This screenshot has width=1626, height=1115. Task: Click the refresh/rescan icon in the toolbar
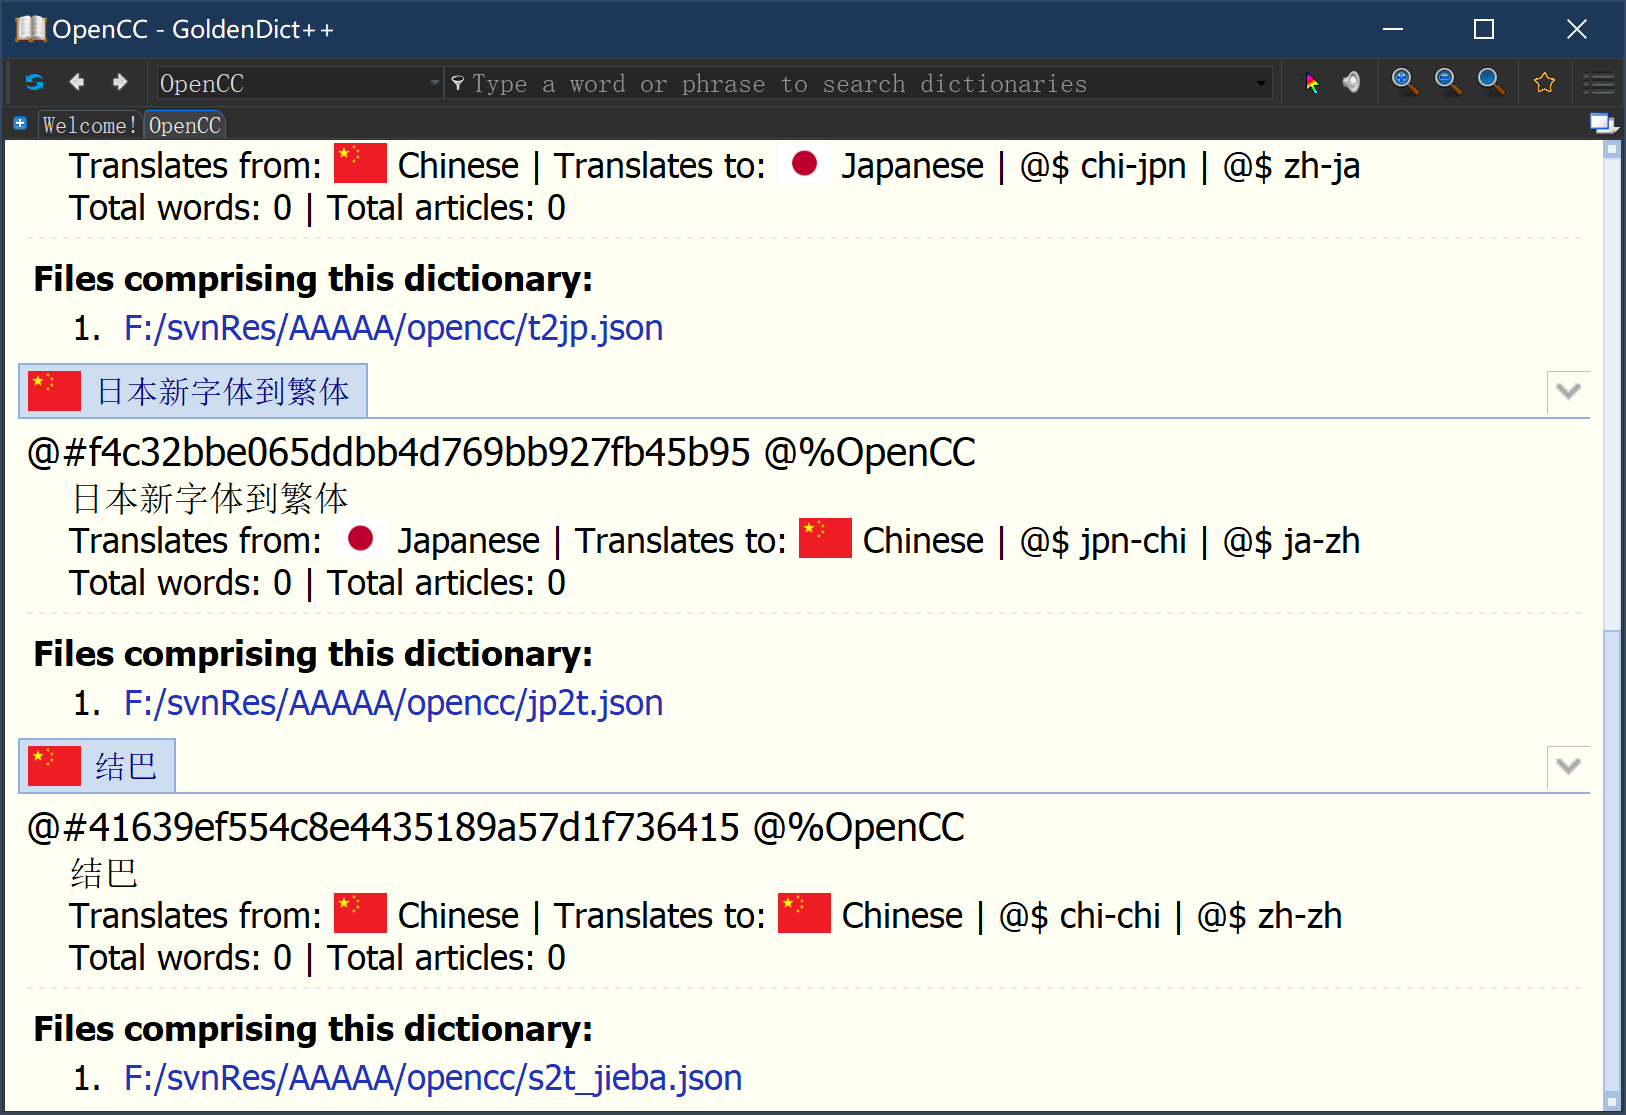coord(35,83)
